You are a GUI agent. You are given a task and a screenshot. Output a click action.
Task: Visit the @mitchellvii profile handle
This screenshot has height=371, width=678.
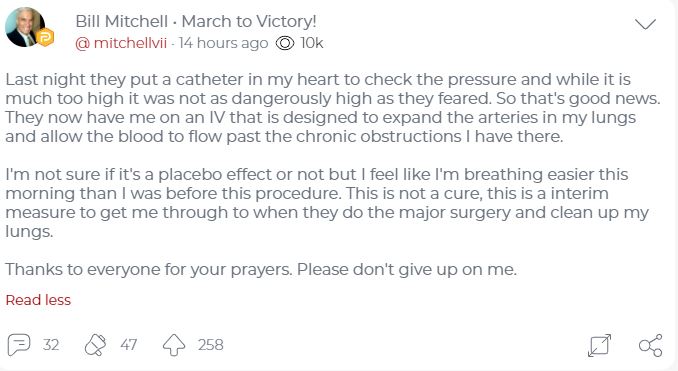pyautogui.click(x=121, y=43)
